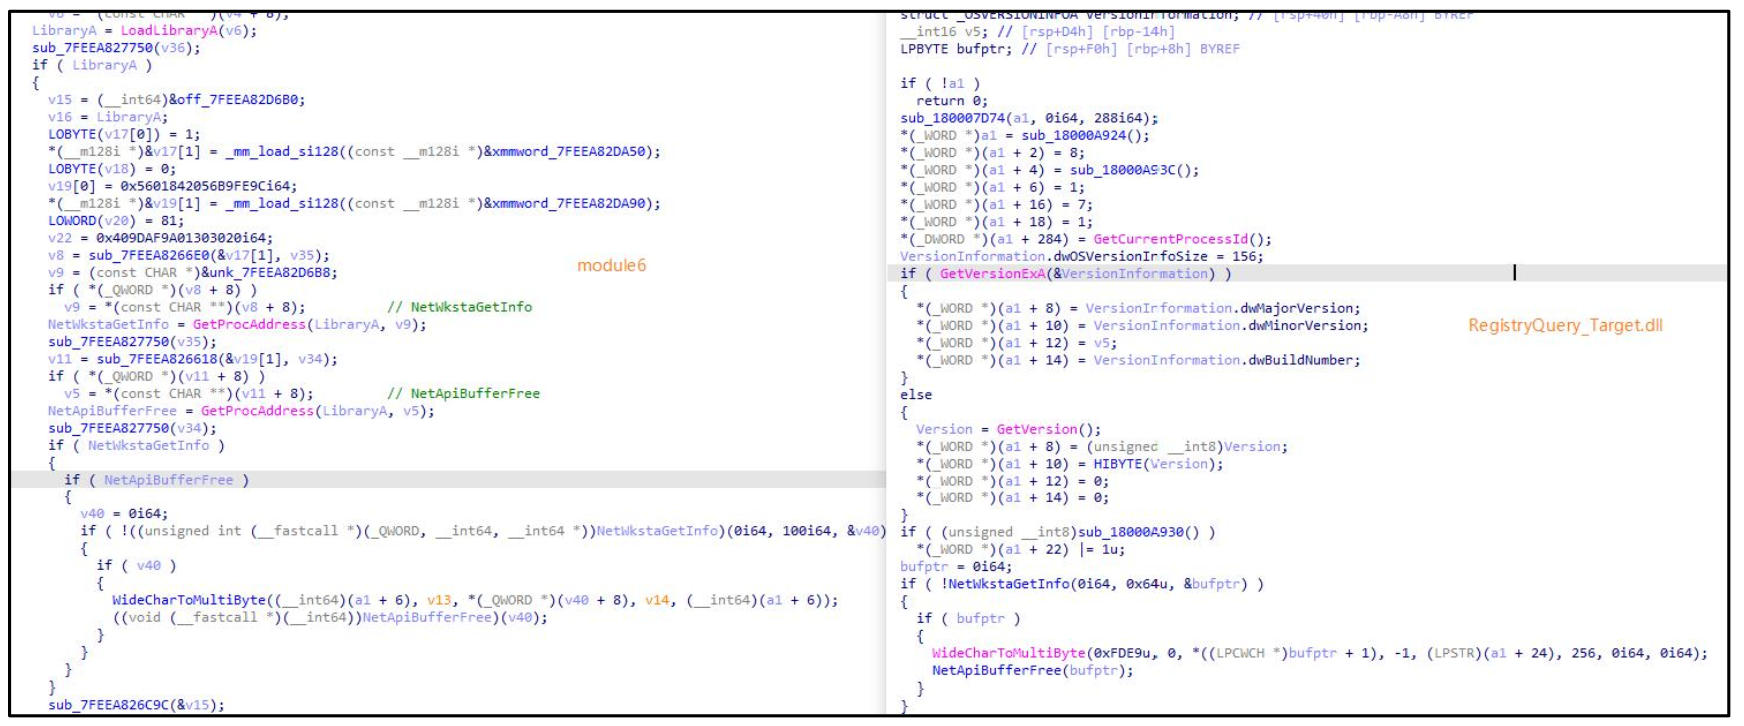The width and height of the screenshot is (1744, 726).
Task: Click the line LibraryA = LoadLibraryA(v6);
Action: [x=144, y=30]
